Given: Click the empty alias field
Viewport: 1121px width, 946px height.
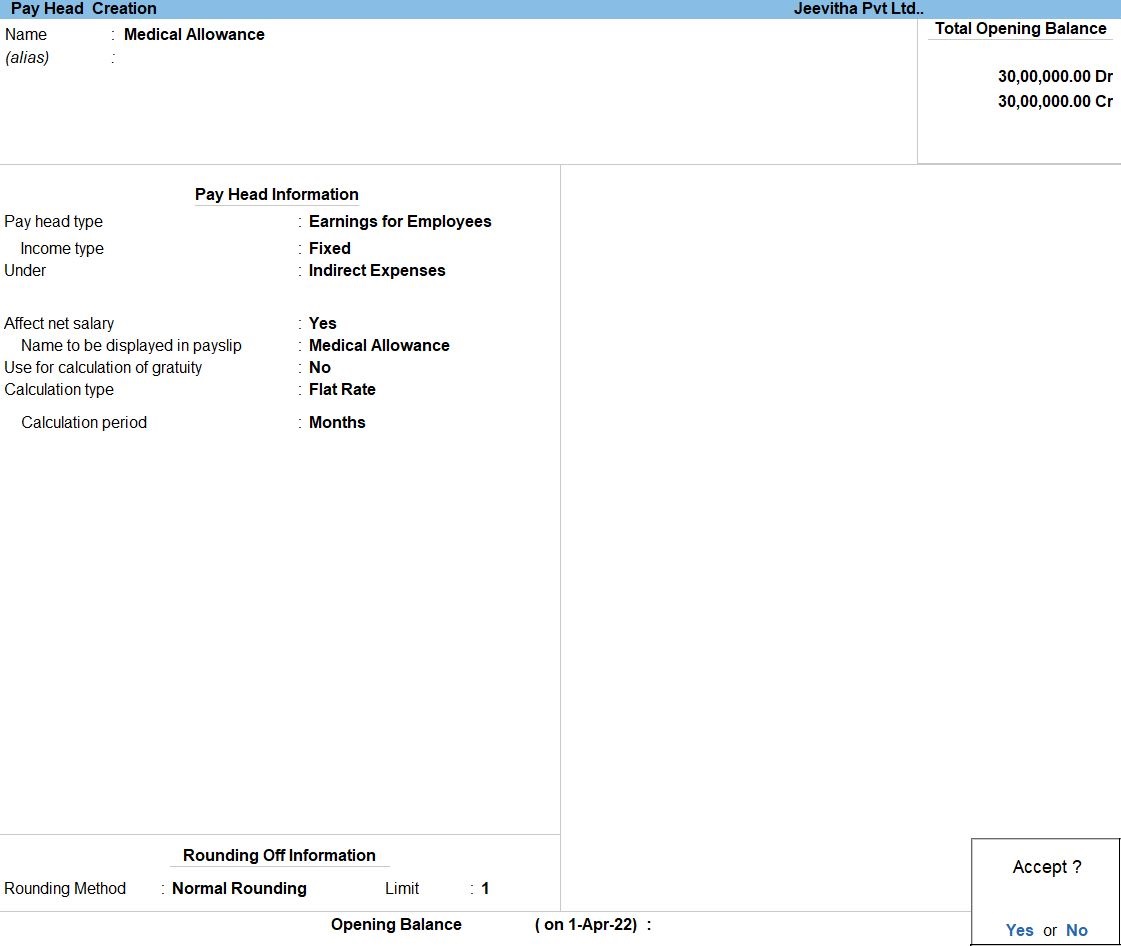Looking at the screenshot, I should point(200,58).
